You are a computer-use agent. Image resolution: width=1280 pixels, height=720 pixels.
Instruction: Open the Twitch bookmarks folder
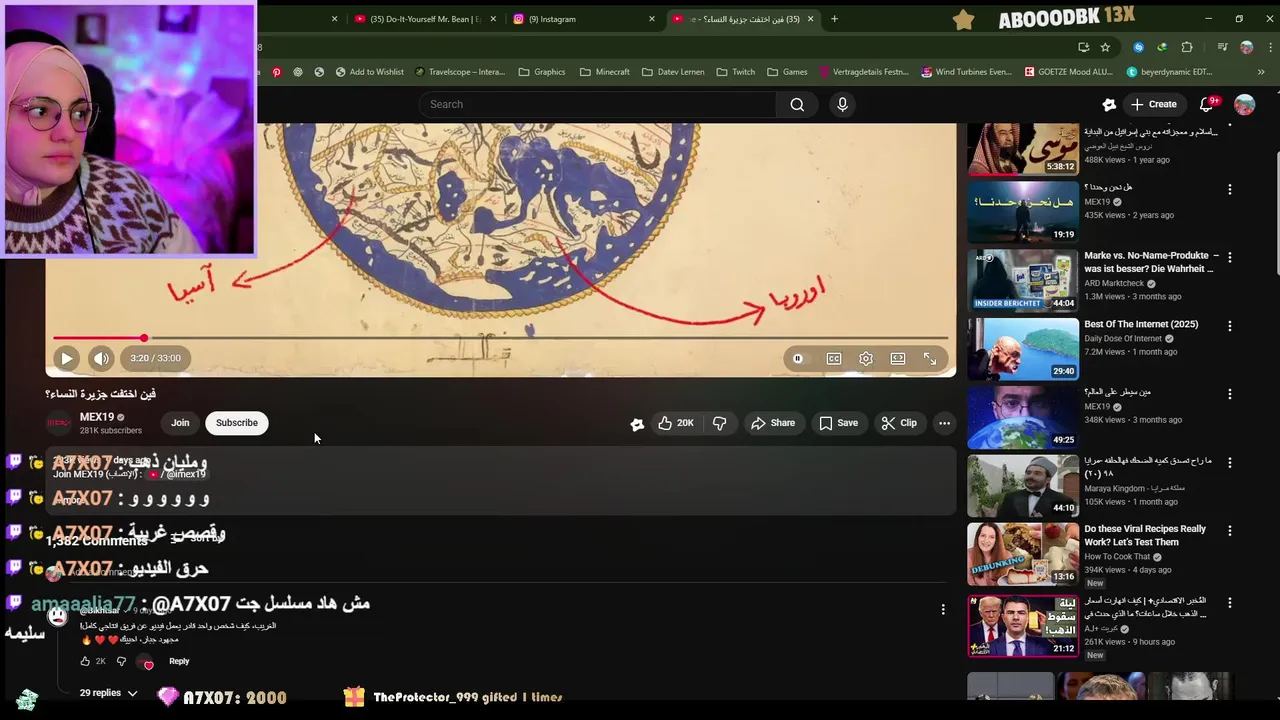pos(735,72)
